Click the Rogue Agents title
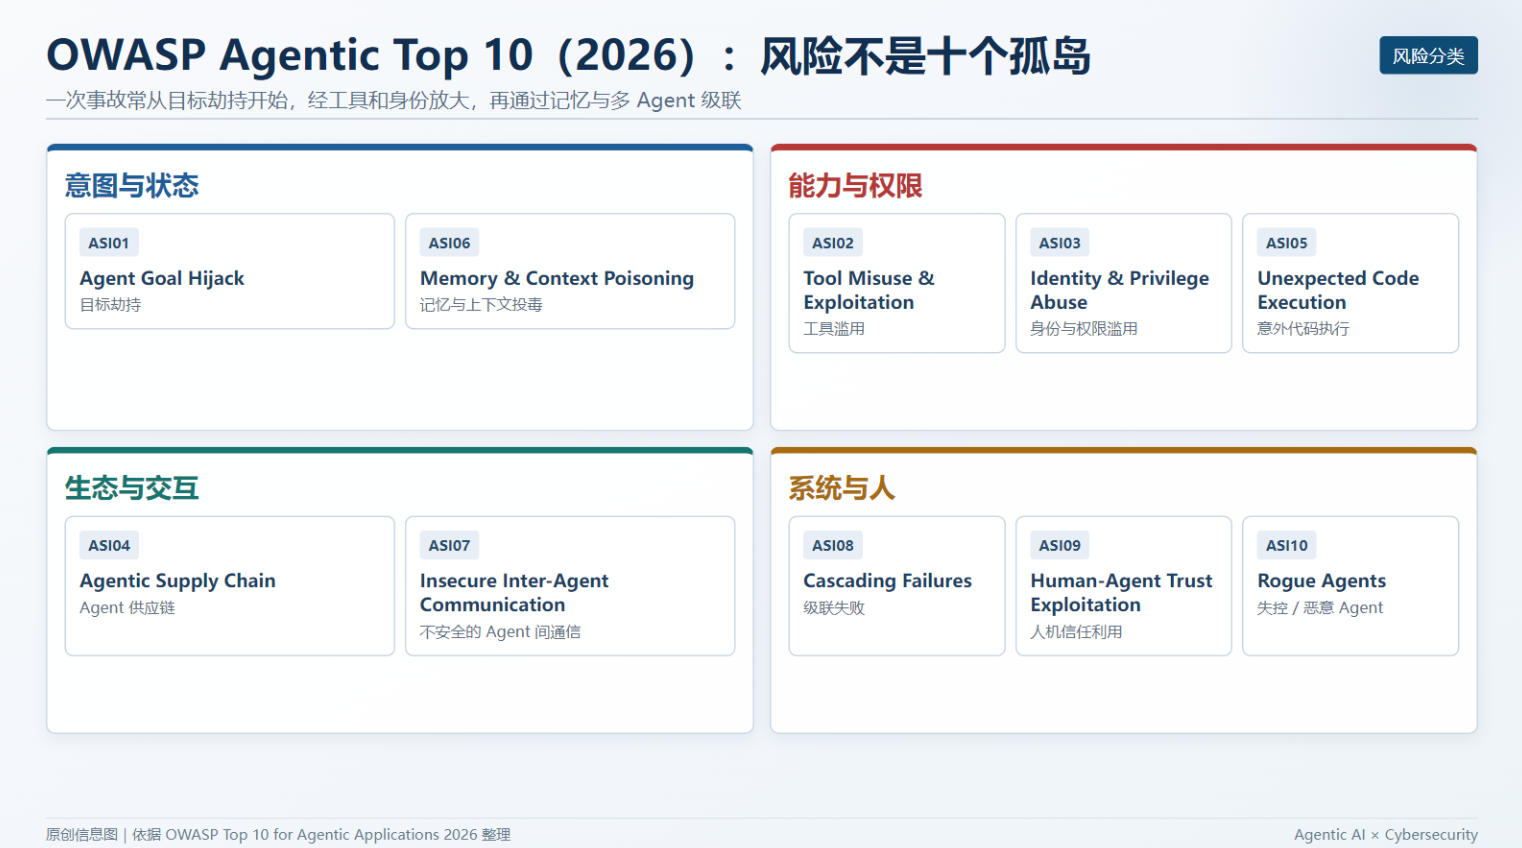The height and width of the screenshot is (848, 1522). [x=1322, y=581]
